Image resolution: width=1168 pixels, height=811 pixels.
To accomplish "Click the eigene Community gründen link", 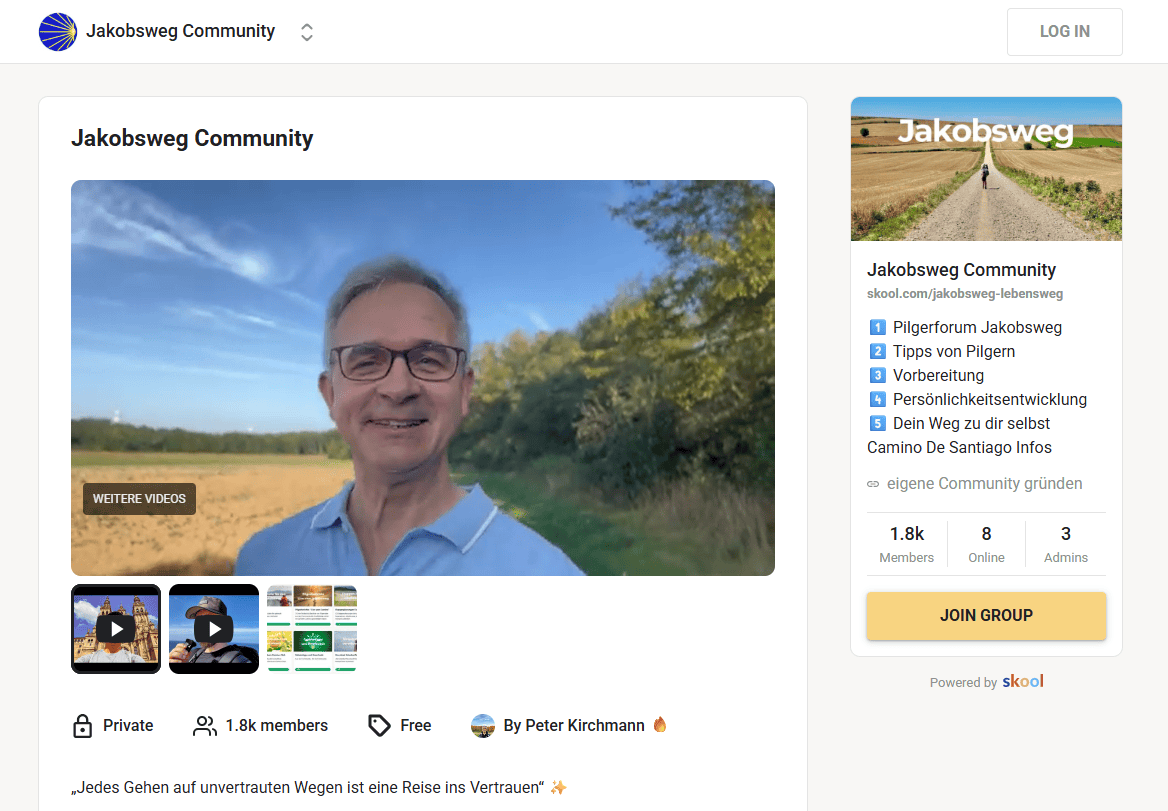I will pyautogui.click(x=984, y=483).
